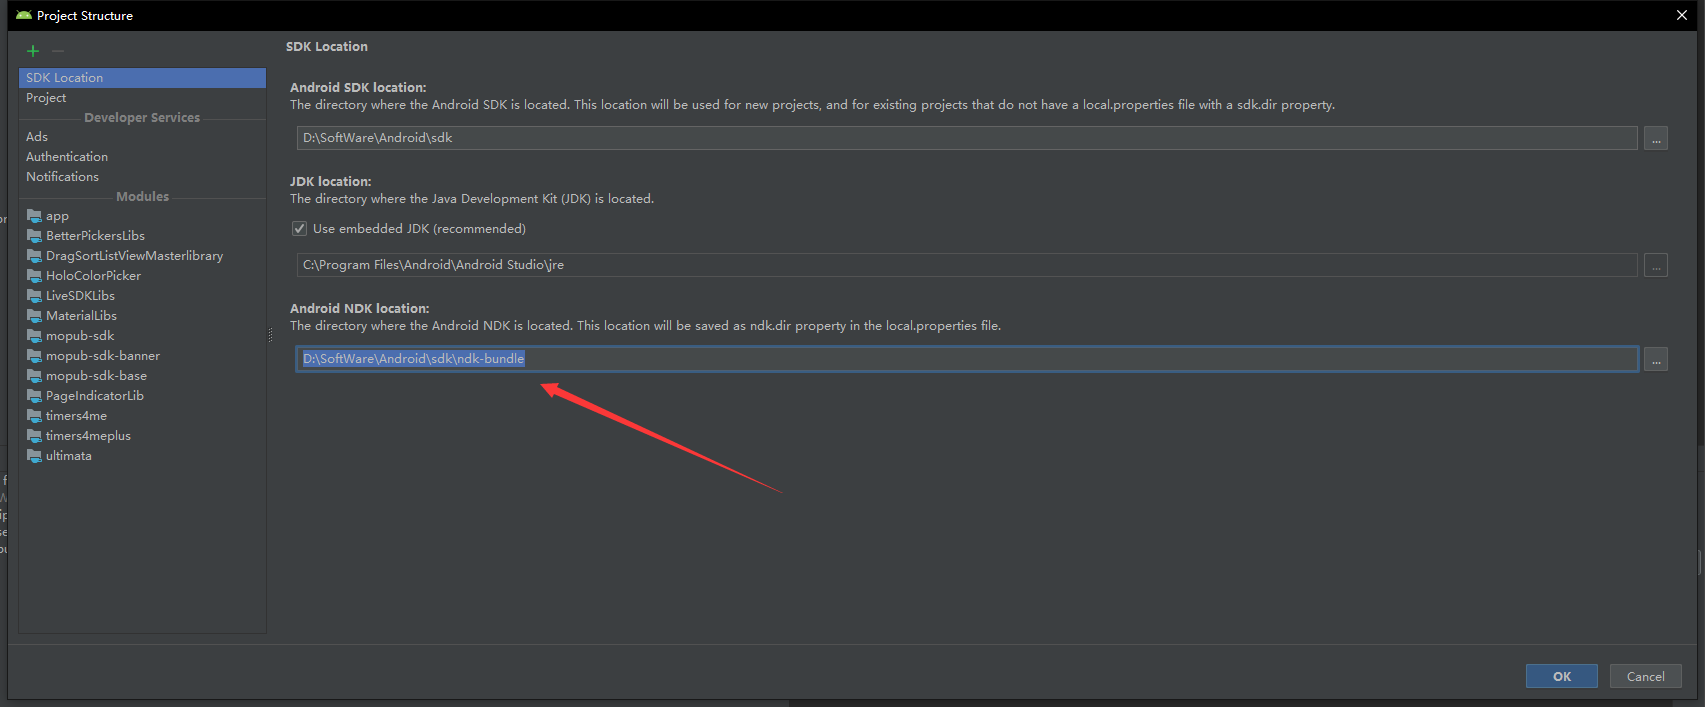Select HoloColorPicker module
This screenshot has width=1705, height=707.
142,276
